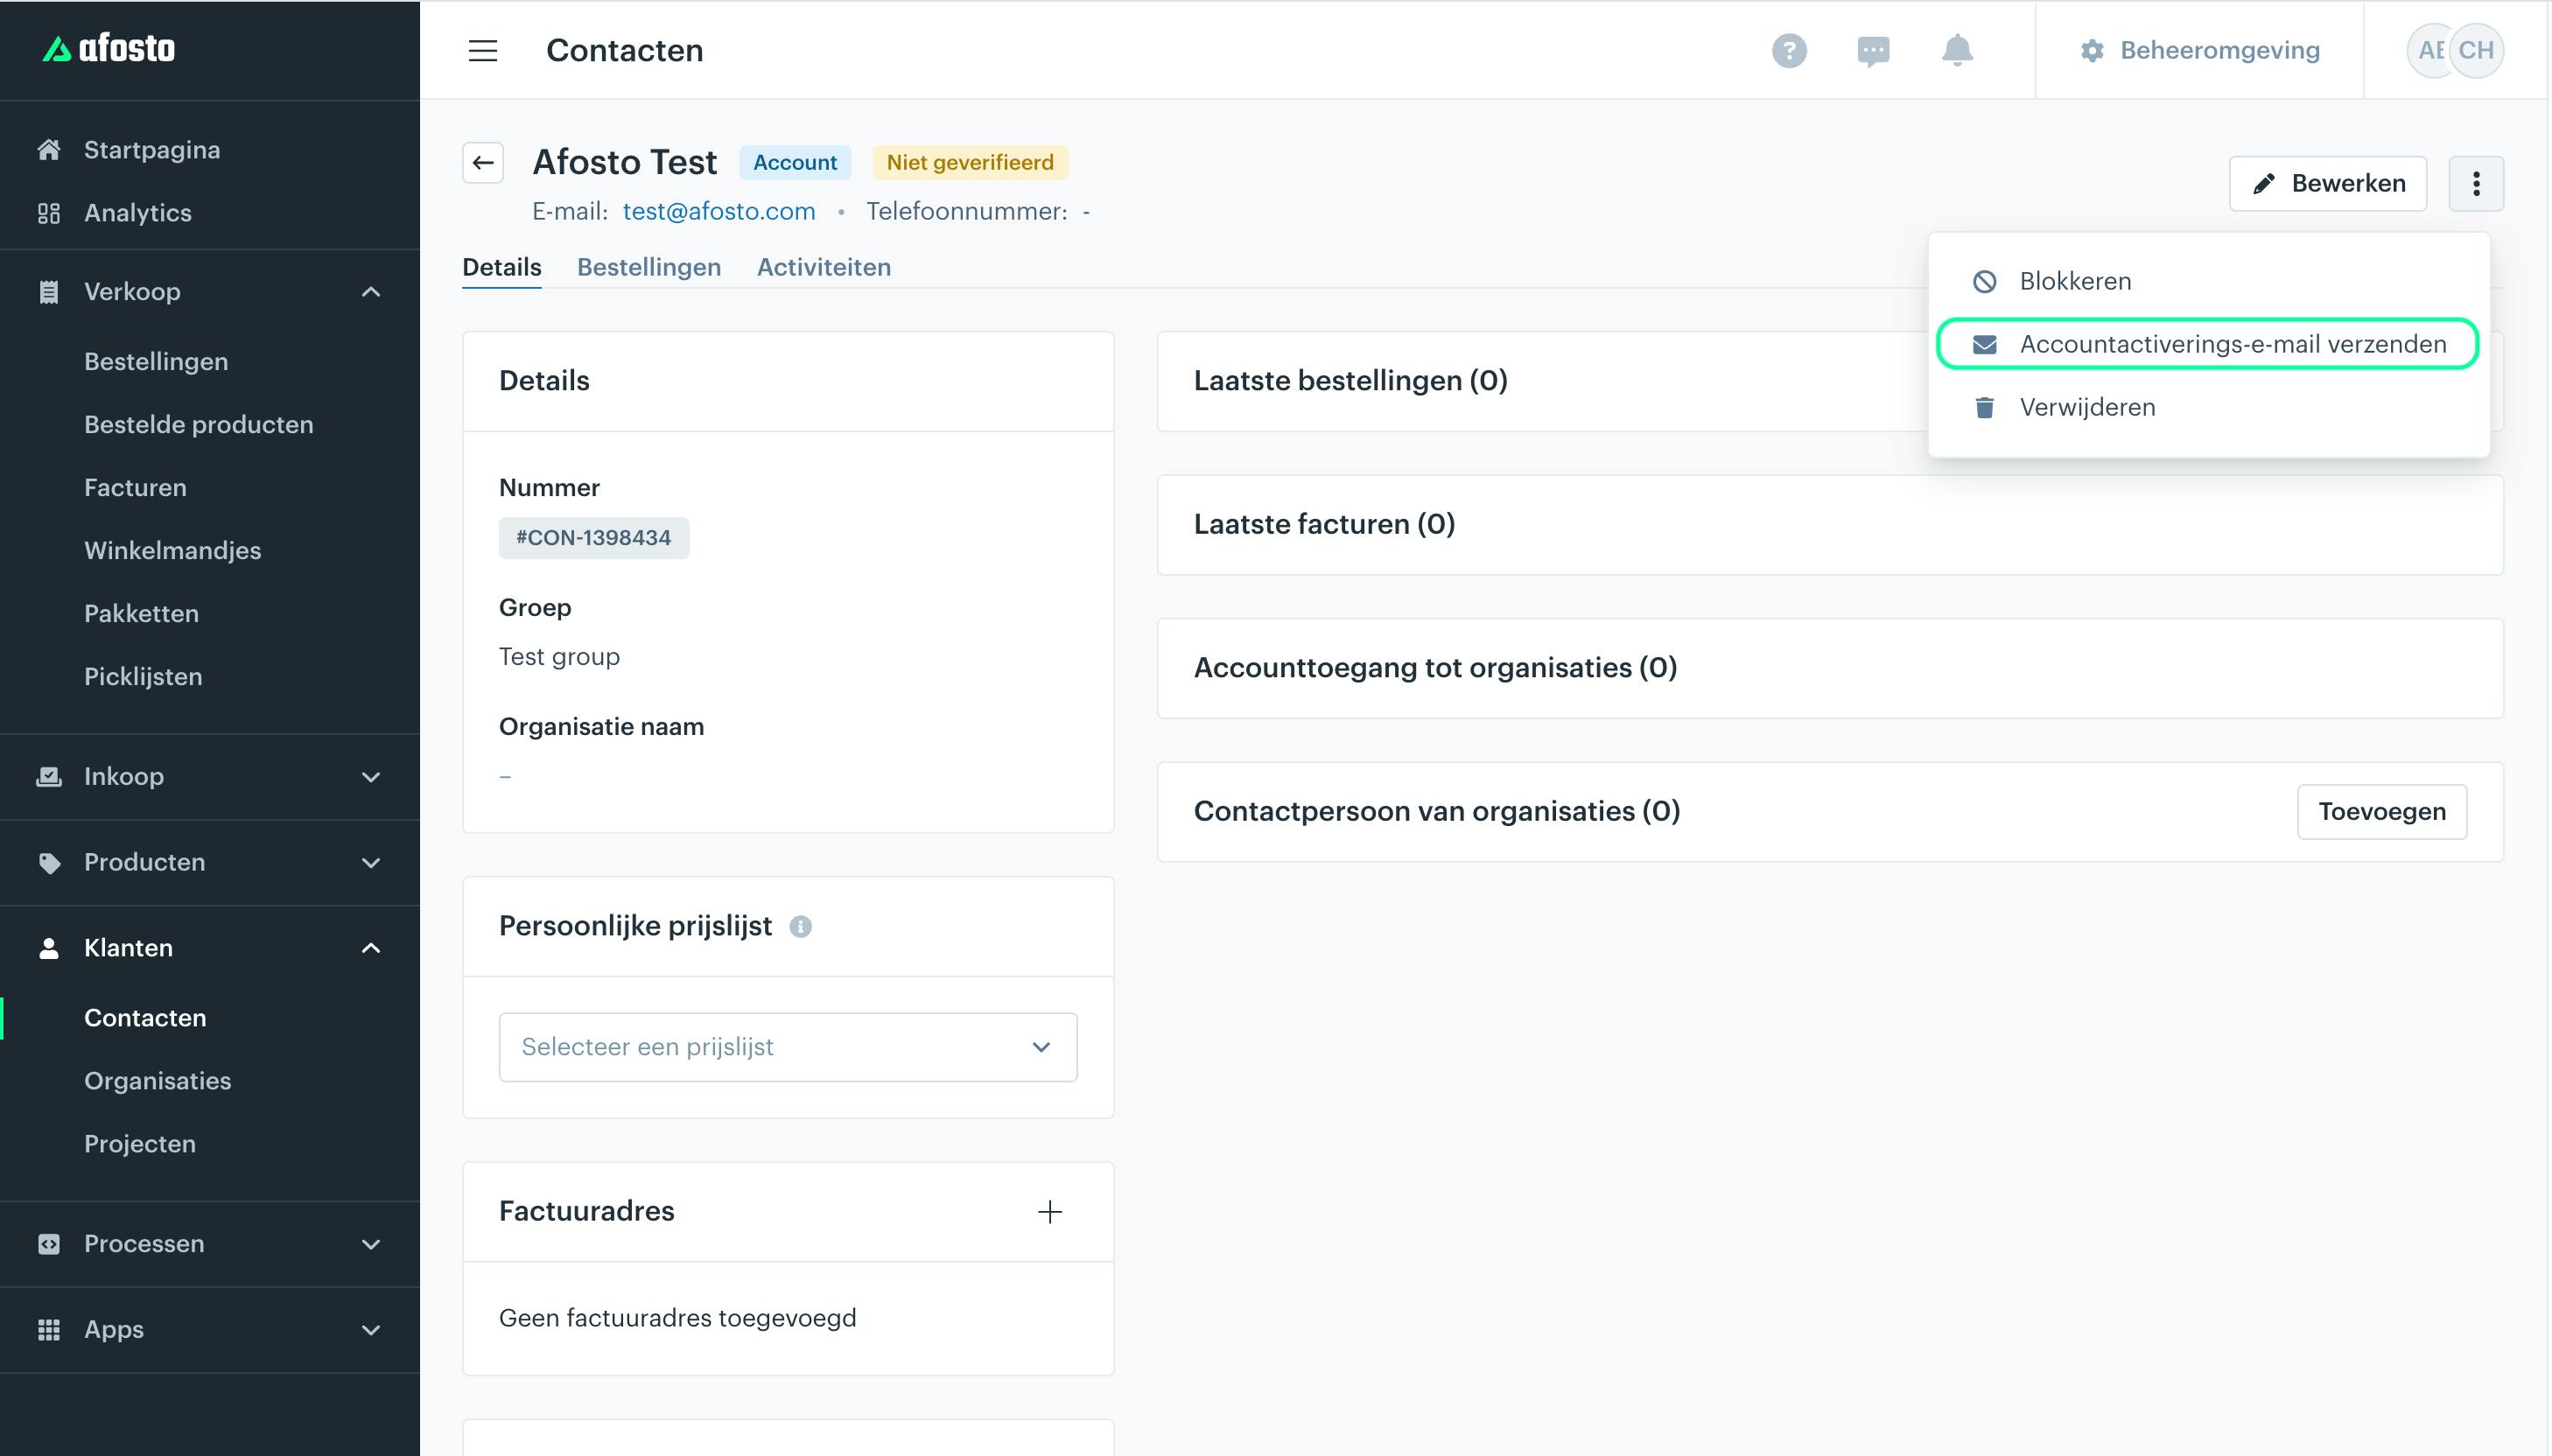Toggle the hamburger sidebar menu
This screenshot has height=1456, width=2552.
point(483,50)
